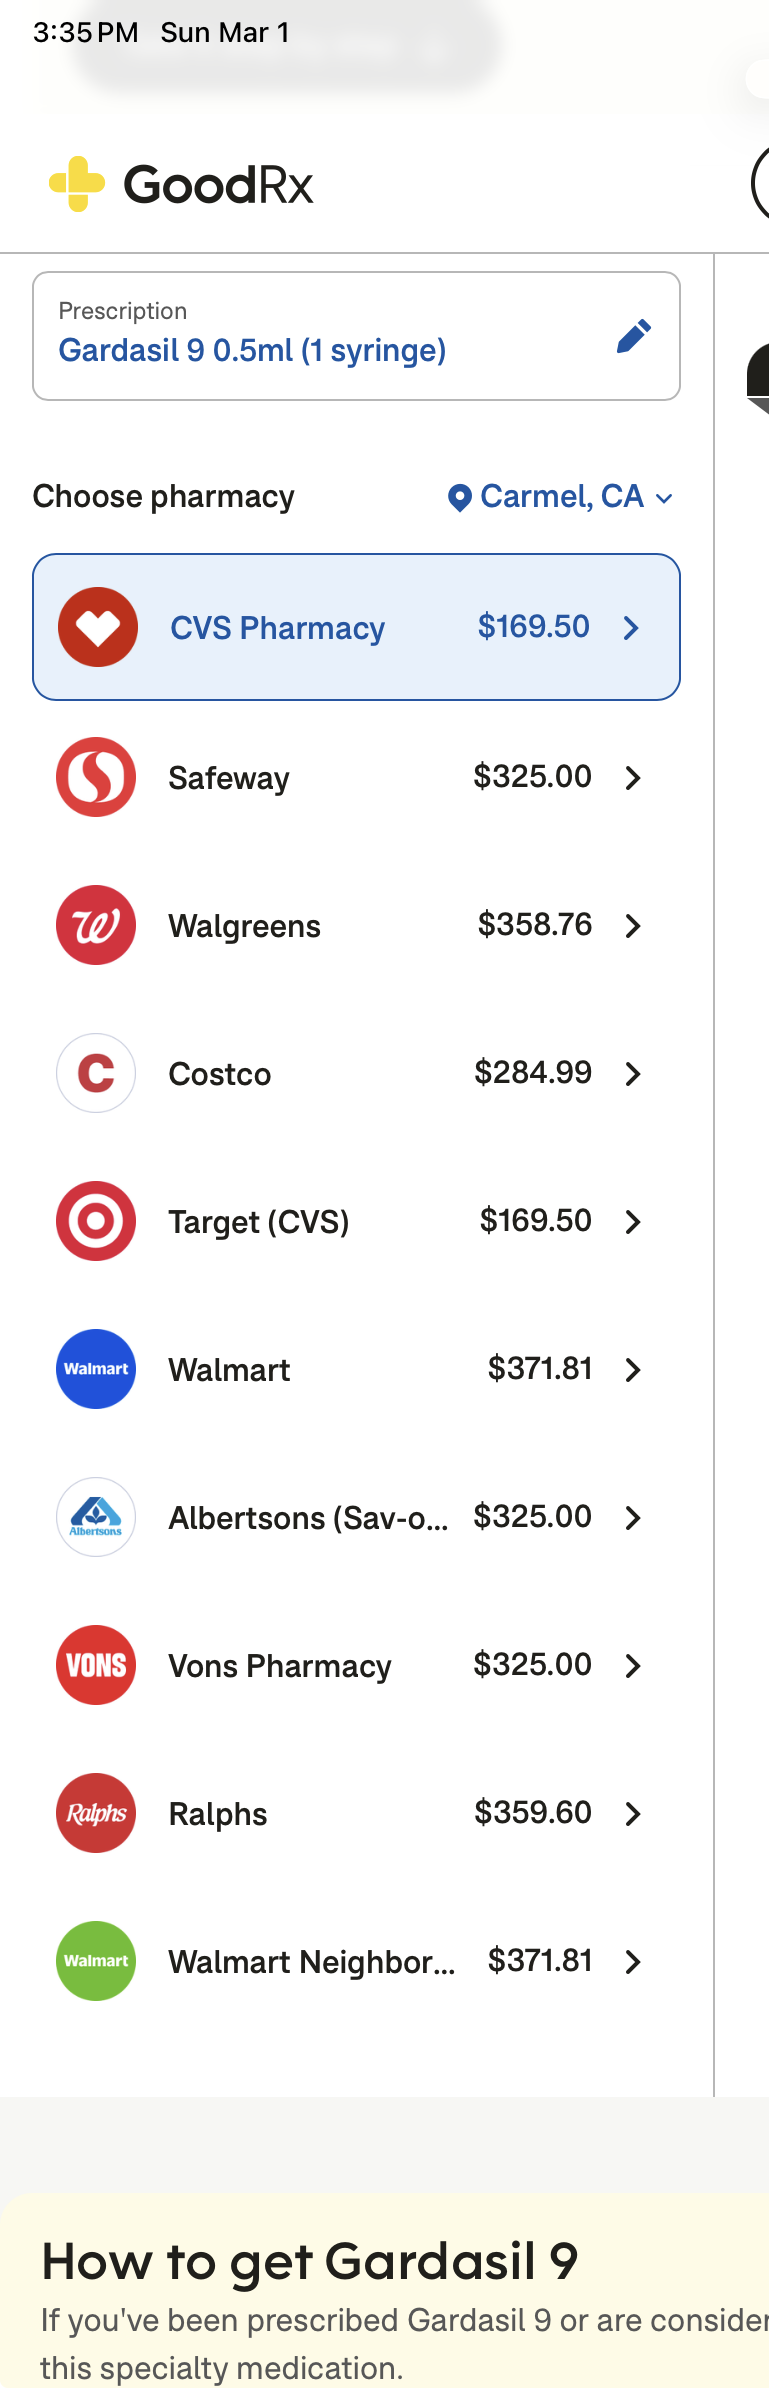Viewport: 769px width, 2388px height.
Task: Click the Vons Pharmacy logo icon
Action: click(x=96, y=1665)
